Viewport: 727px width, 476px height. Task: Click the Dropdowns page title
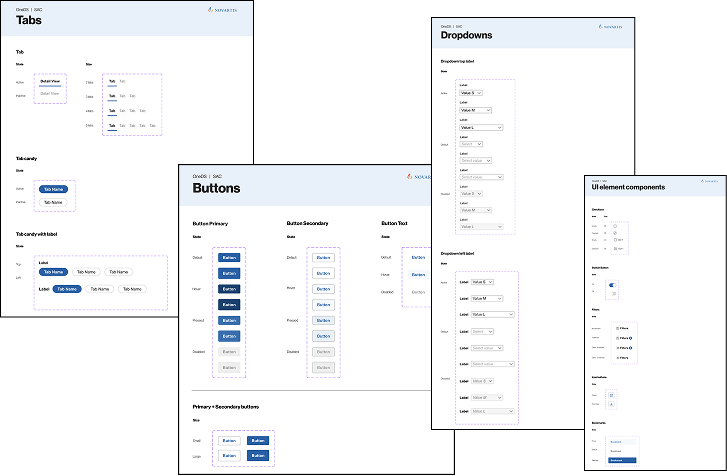466,35
